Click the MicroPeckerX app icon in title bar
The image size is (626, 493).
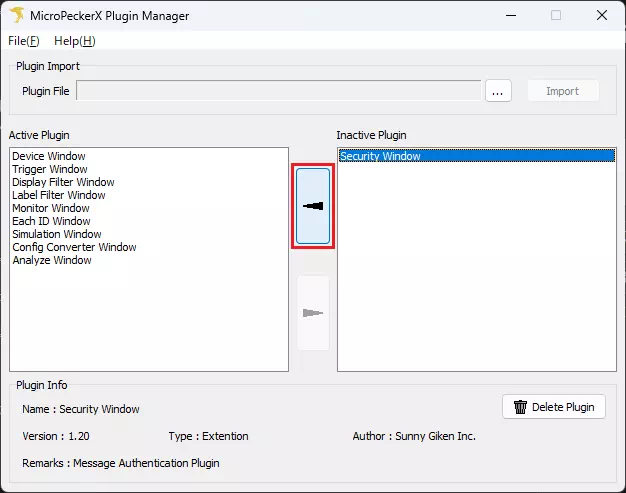pos(17,15)
